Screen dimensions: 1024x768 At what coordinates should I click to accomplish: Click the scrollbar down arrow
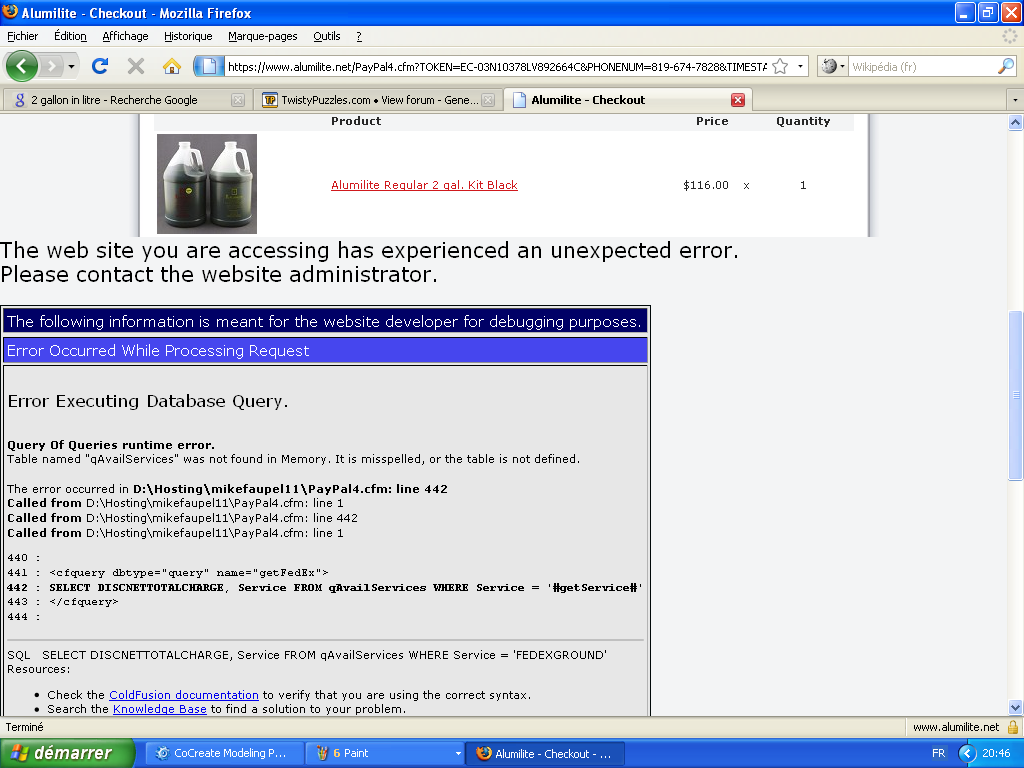(1016, 707)
